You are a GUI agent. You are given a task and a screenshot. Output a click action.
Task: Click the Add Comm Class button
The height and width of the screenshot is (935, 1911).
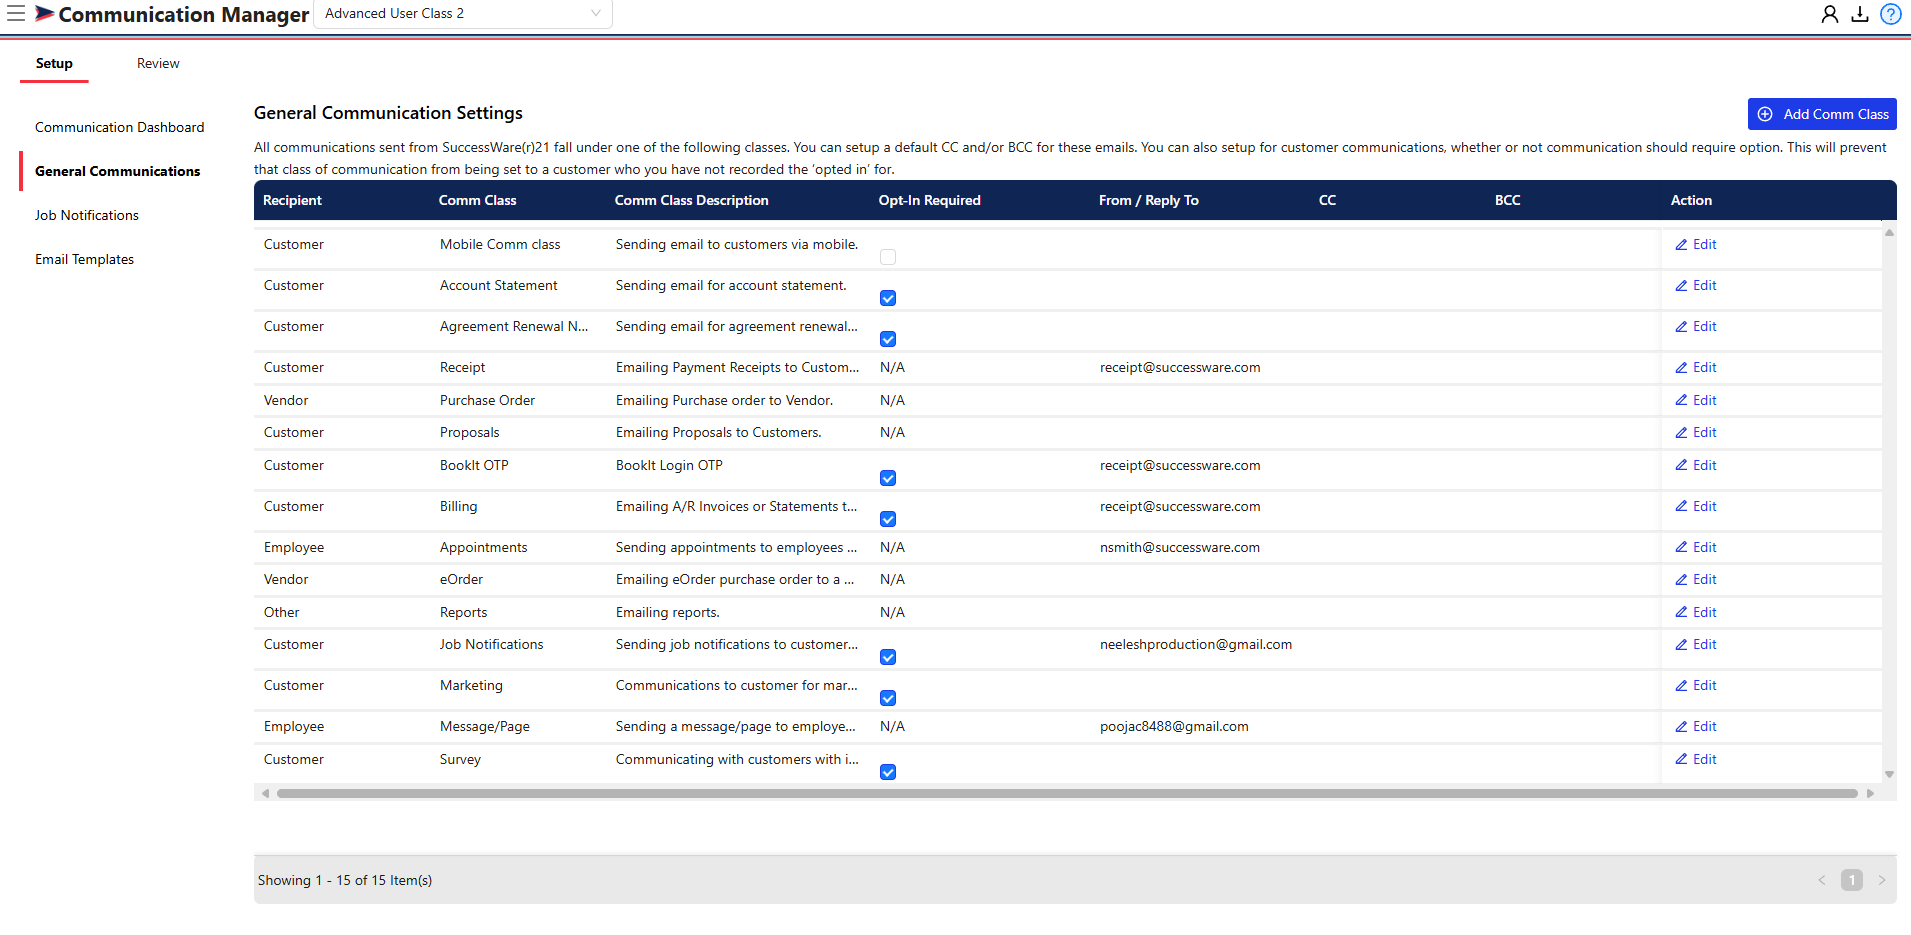coord(1822,114)
